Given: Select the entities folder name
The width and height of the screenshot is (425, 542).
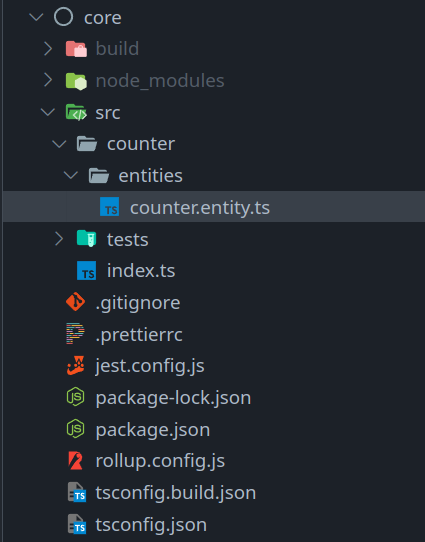Looking at the screenshot, I should pos(151,176).
